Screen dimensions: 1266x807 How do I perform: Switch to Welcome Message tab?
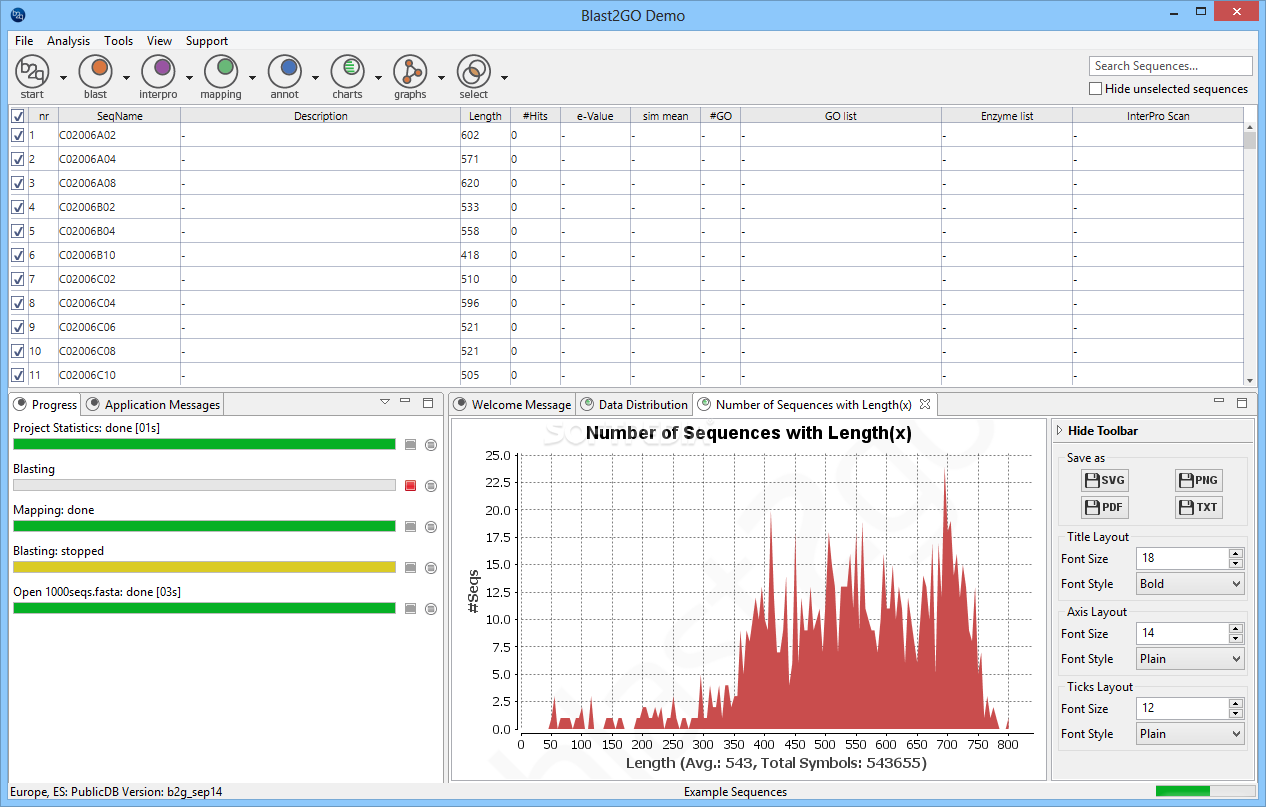[x=512, y=405]
